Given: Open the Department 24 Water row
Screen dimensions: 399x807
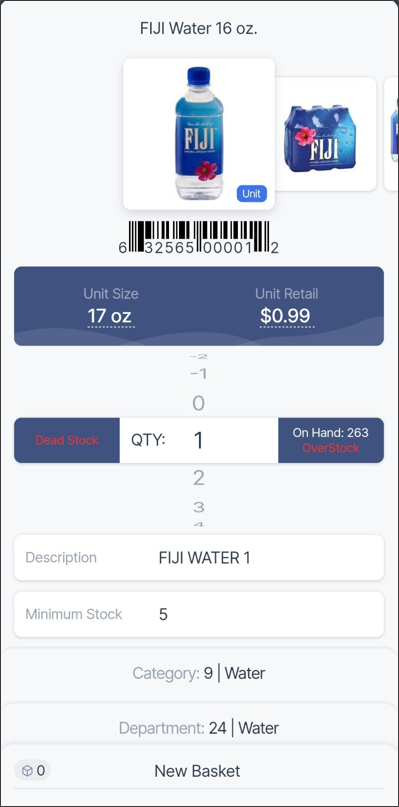Looking at the screenshot, I should point(199,728).
